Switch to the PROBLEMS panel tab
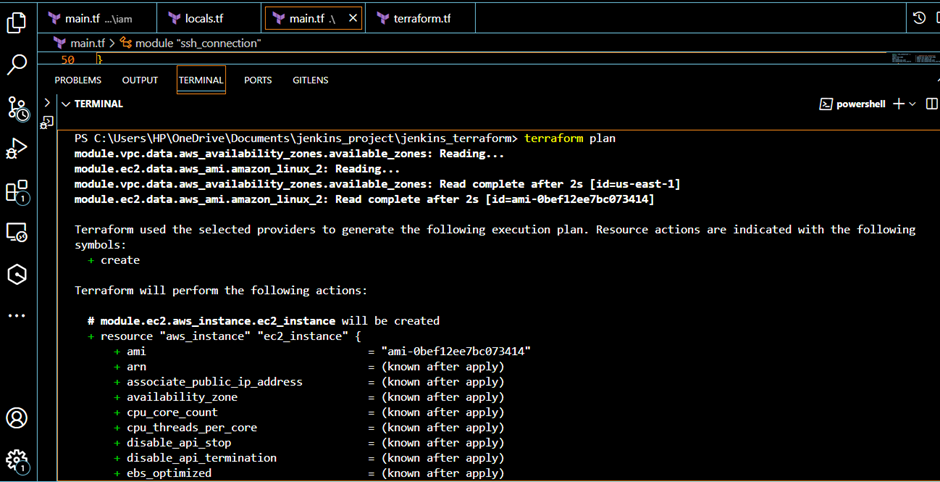 (x=78, y=80)
